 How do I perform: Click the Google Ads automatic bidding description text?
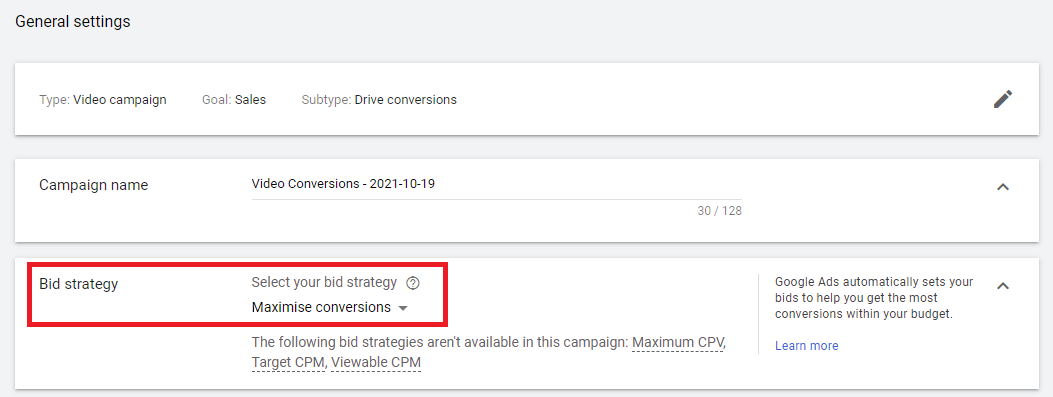[x=874, y=298]
